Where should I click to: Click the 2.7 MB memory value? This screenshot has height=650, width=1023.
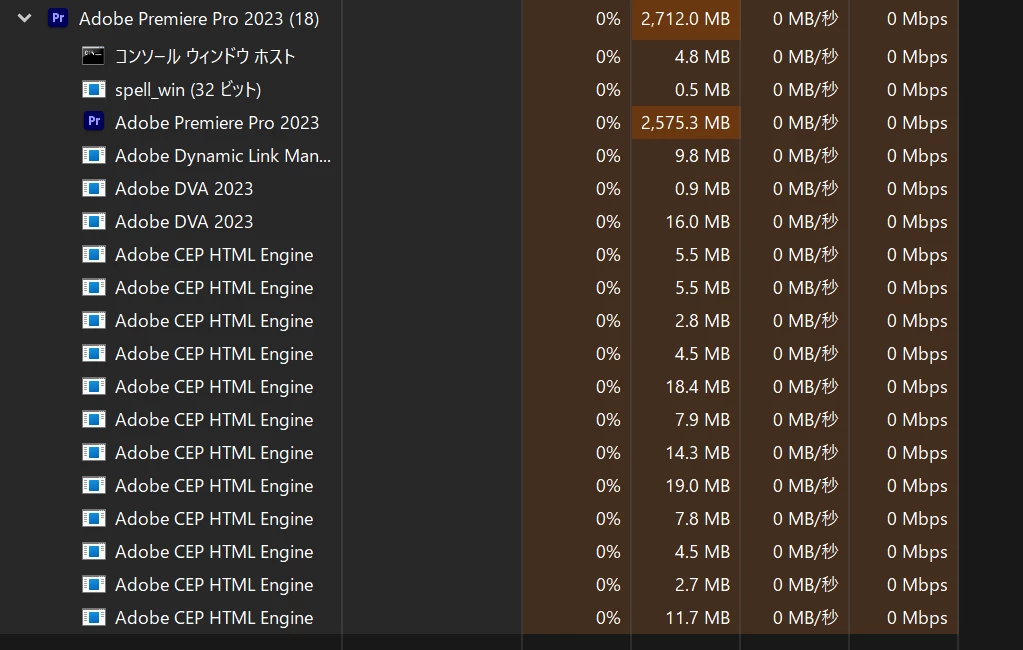[702, 584]
